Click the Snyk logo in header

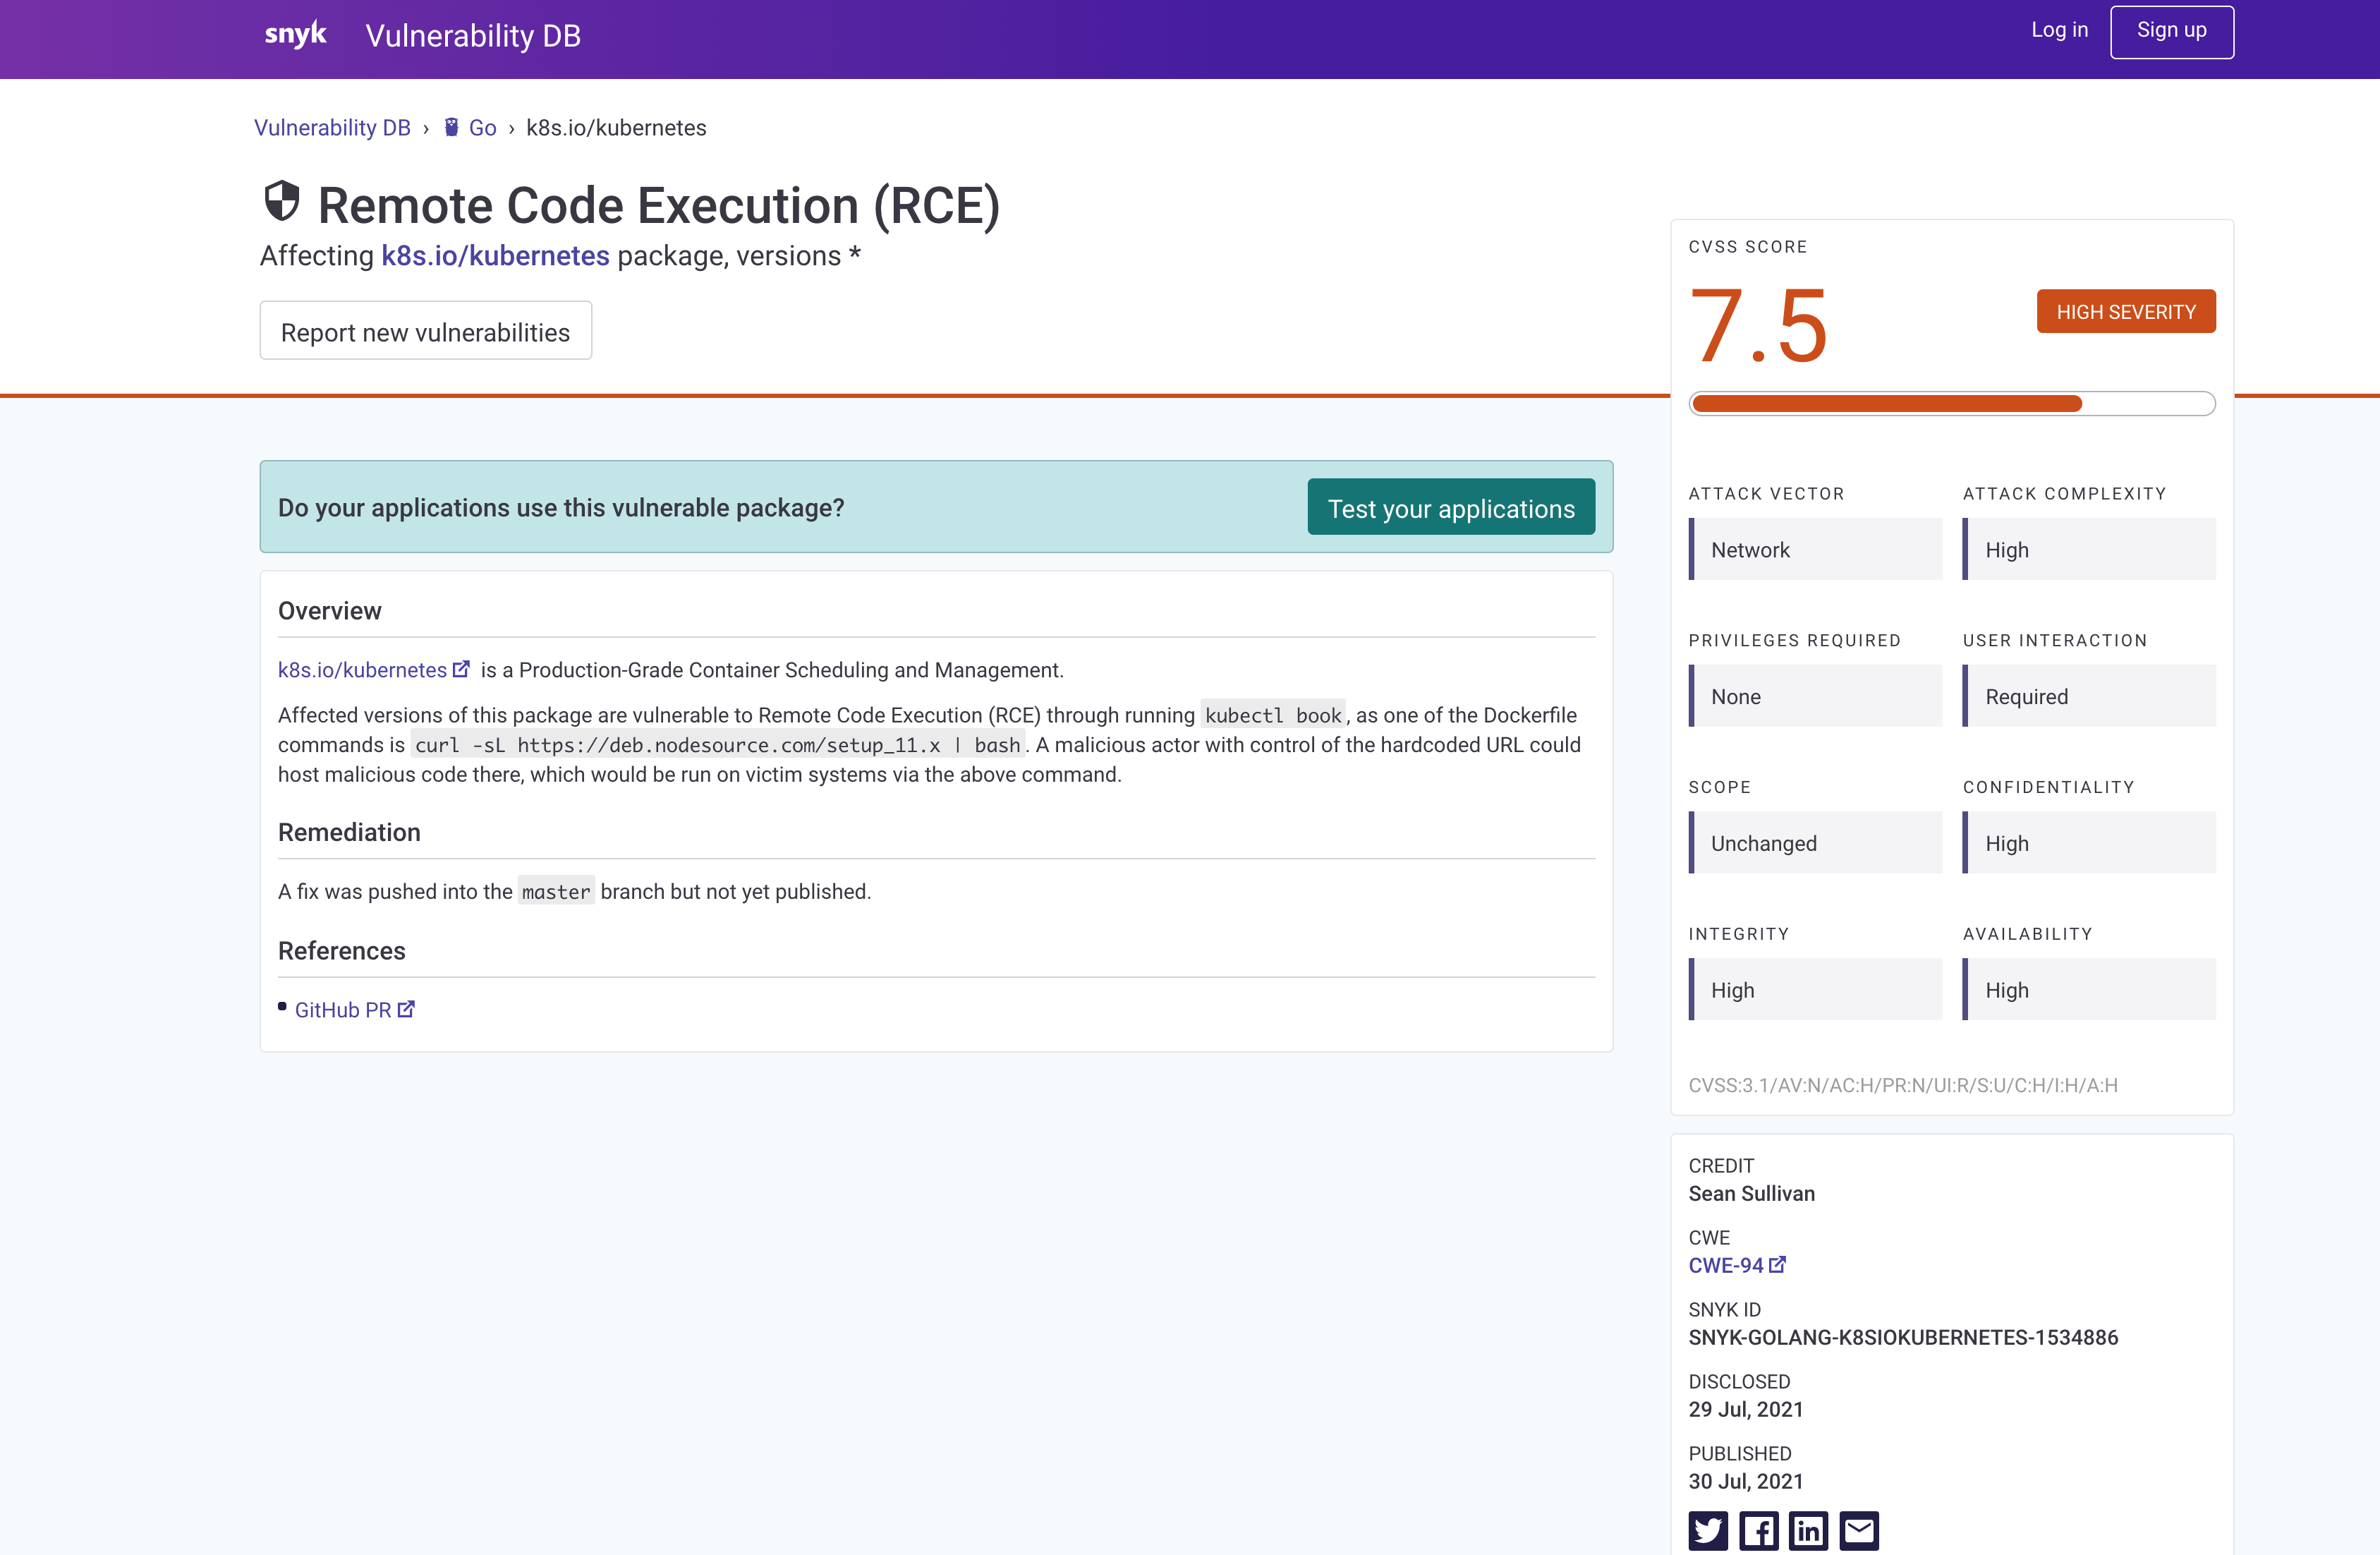pos(295,34)
